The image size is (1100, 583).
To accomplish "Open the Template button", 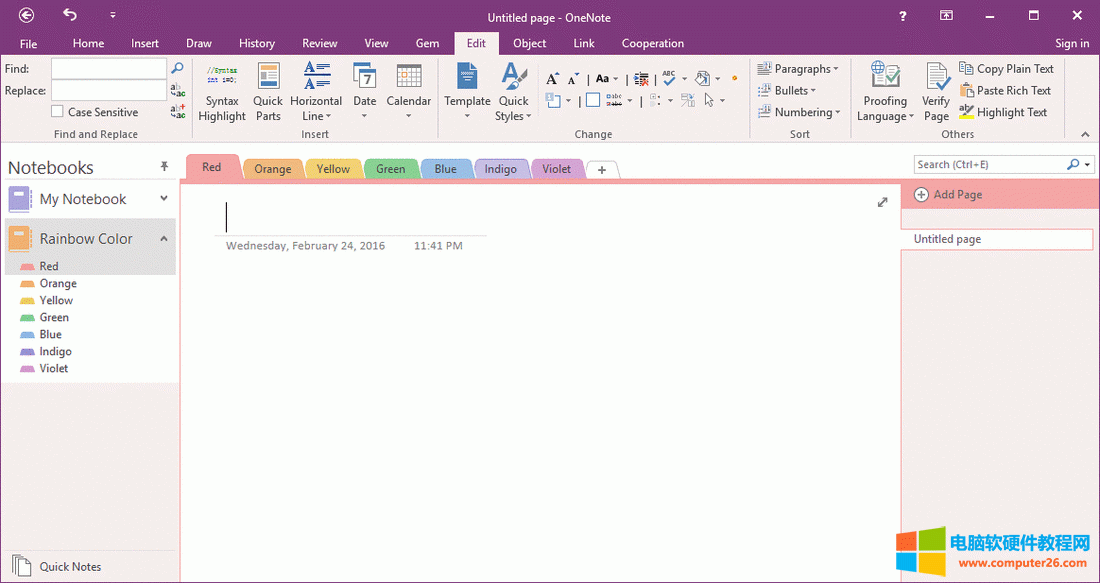I will pyautogui.click(x=467, y=92).
